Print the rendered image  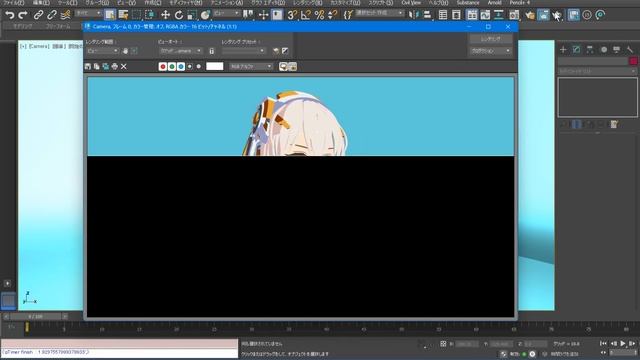tap(115, 67)
